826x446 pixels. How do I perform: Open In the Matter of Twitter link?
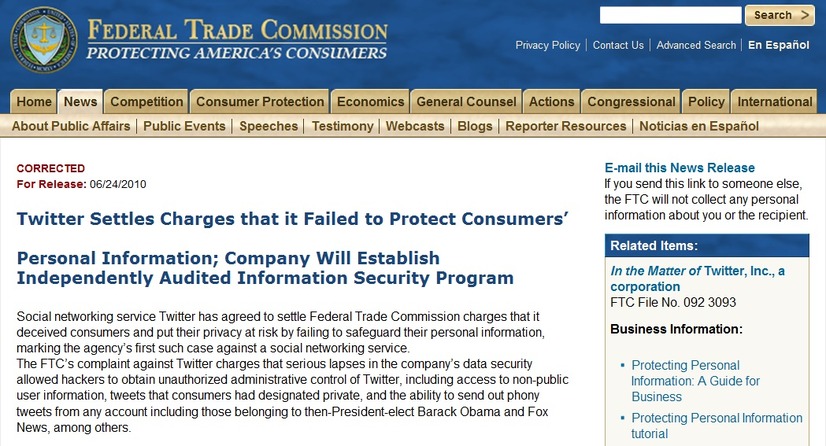(697, 279)
